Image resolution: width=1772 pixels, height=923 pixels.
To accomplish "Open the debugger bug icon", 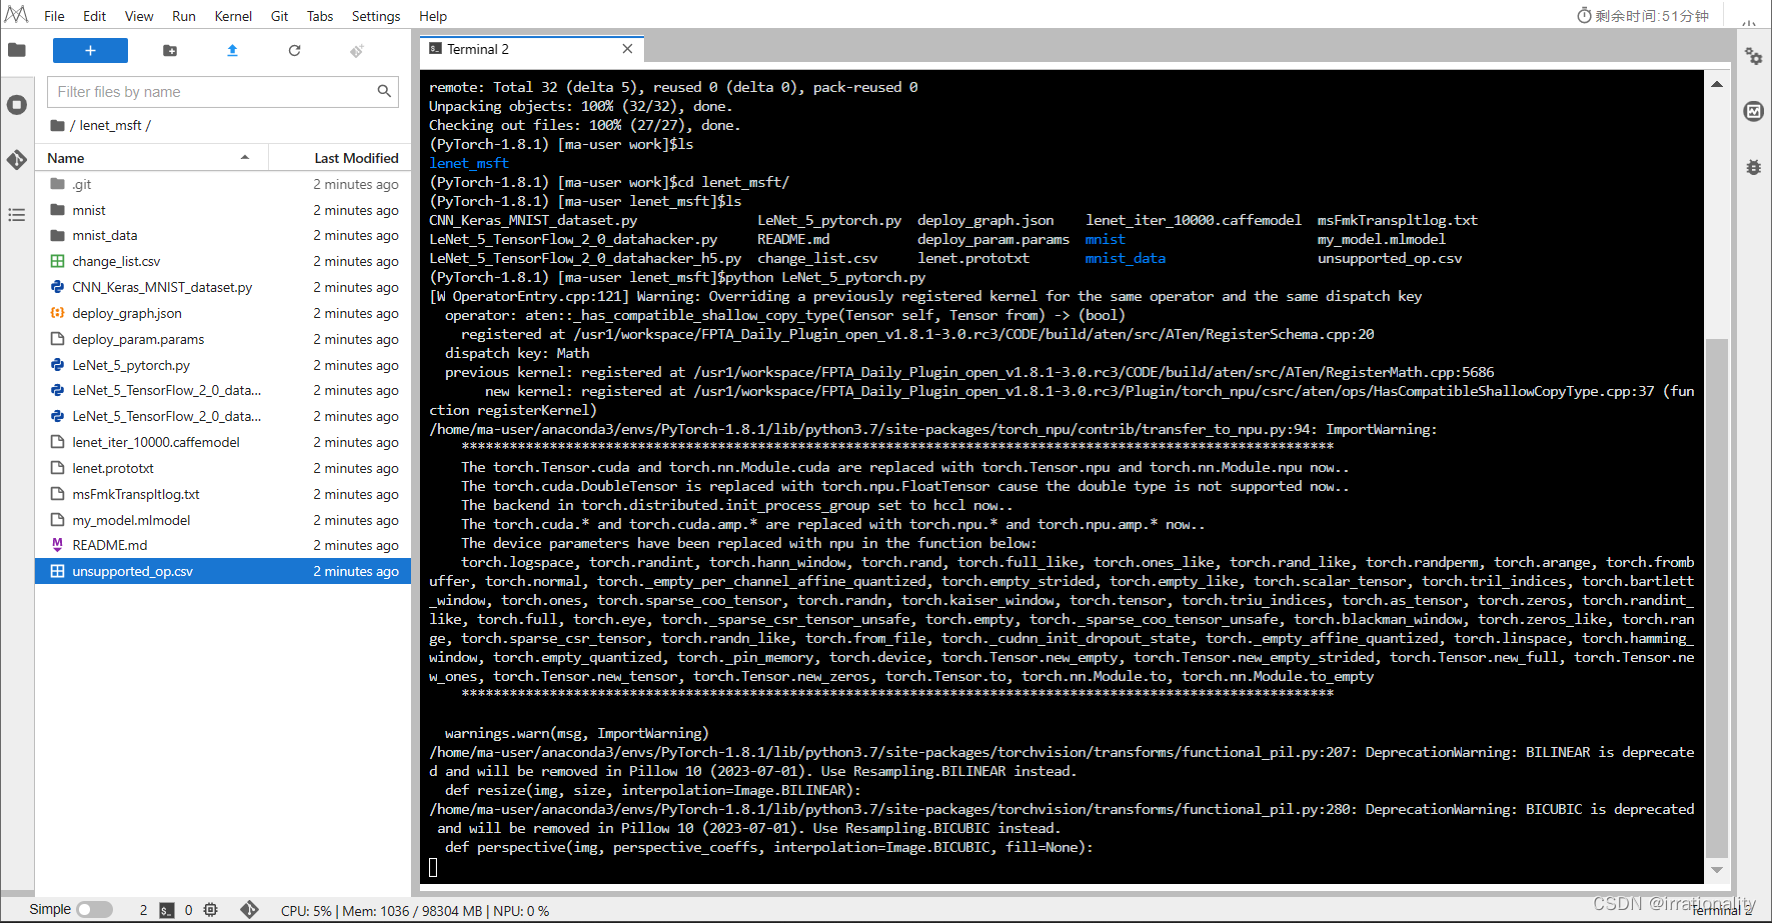I will pos(1754,167).
